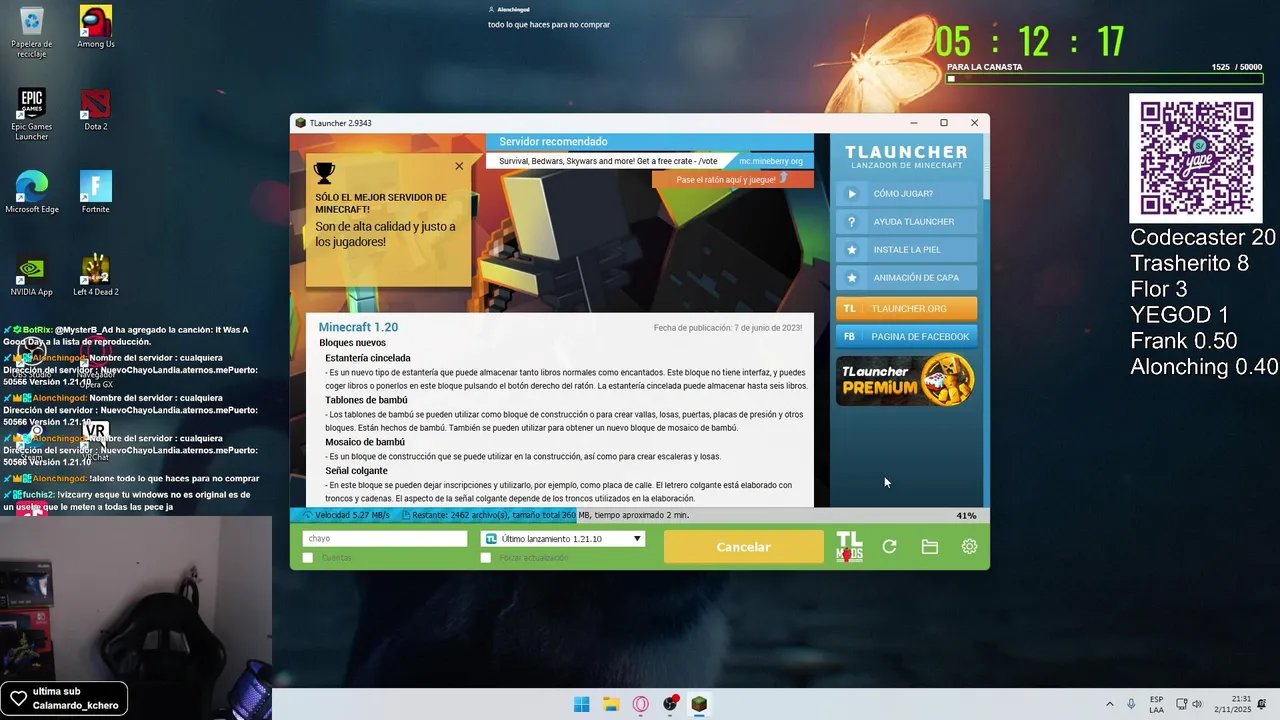Click the chayo username field
The height and width of the screenshot is (720, 1280).
[x=385, y=539]
